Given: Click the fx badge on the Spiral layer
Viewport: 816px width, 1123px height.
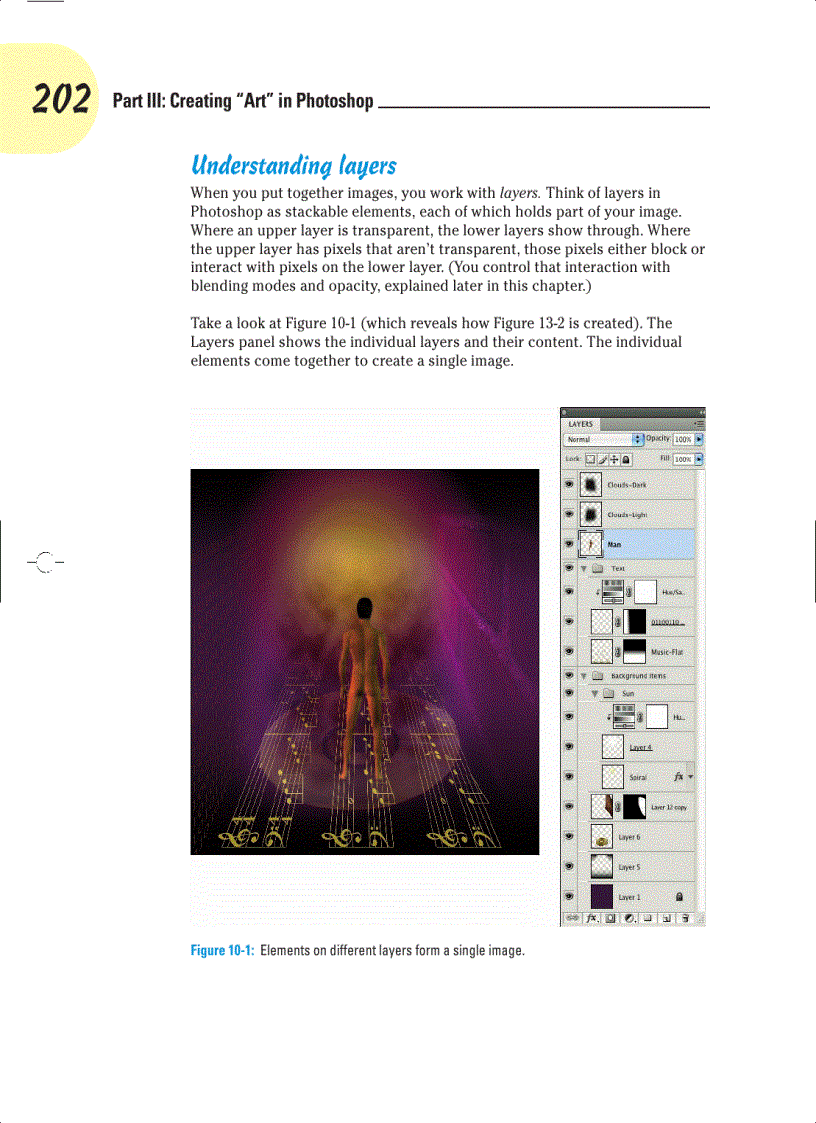Looking at the screenshot, I should 679,777.
